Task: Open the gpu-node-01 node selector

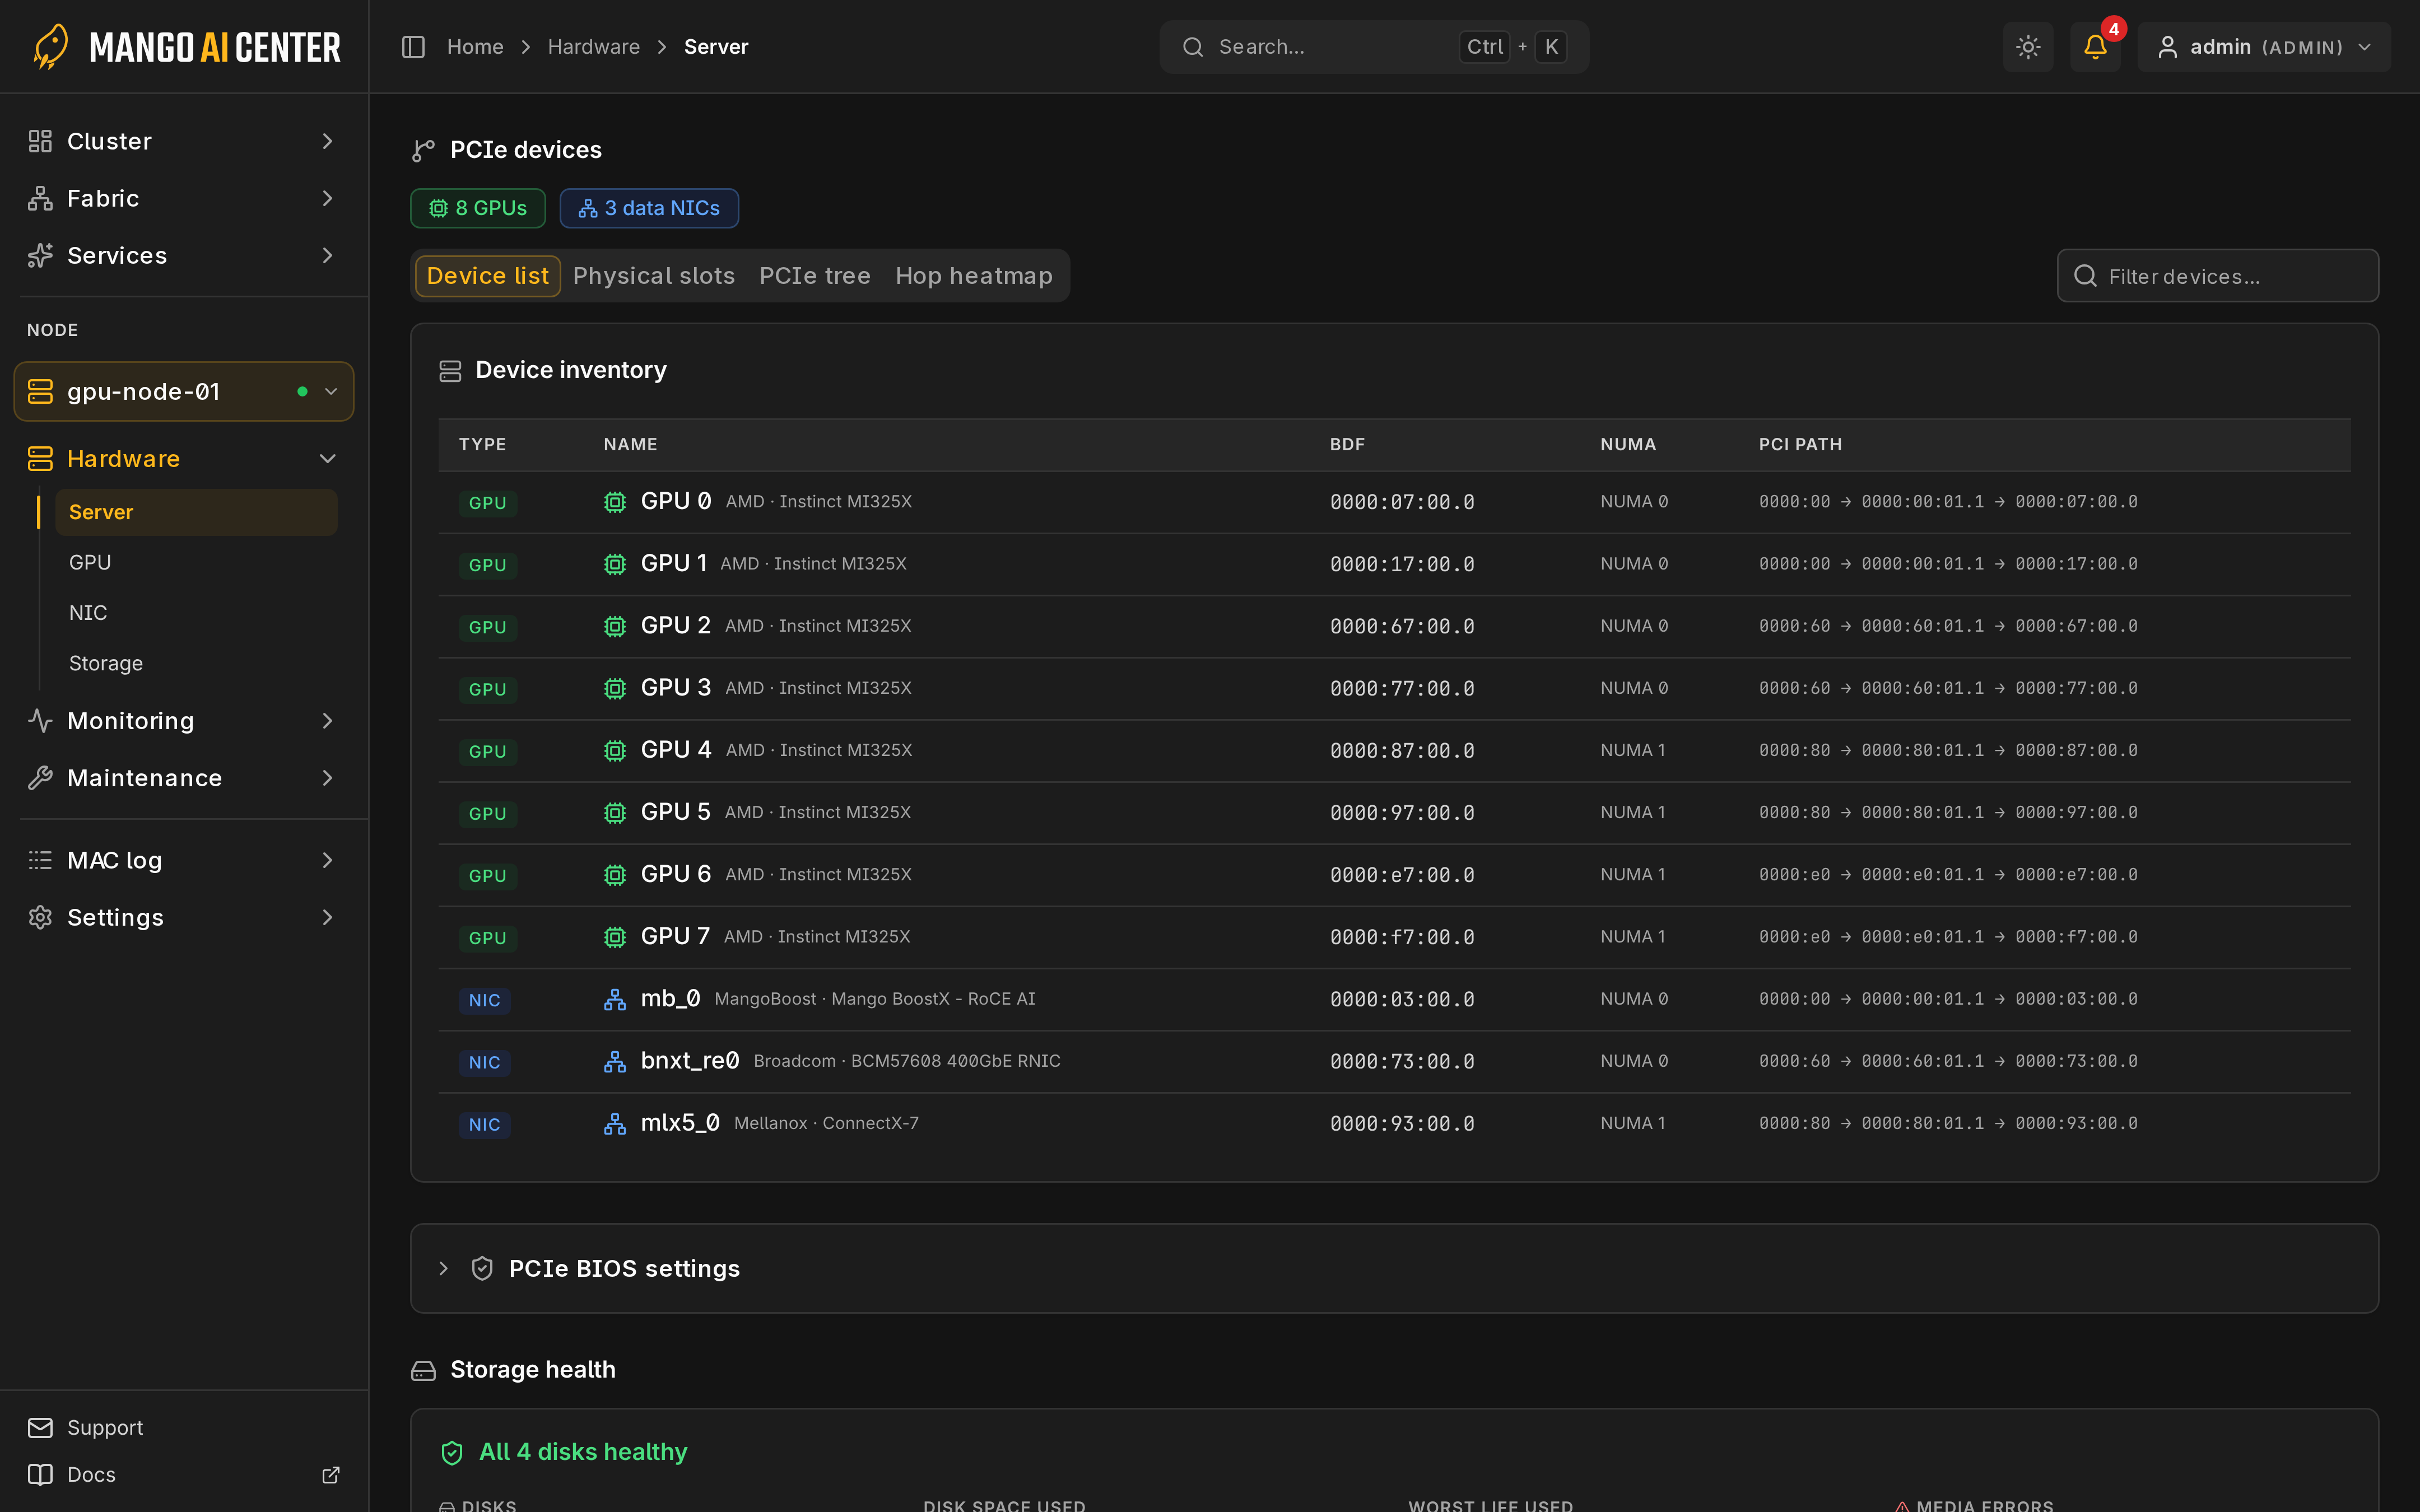Action: coord(184,392)
